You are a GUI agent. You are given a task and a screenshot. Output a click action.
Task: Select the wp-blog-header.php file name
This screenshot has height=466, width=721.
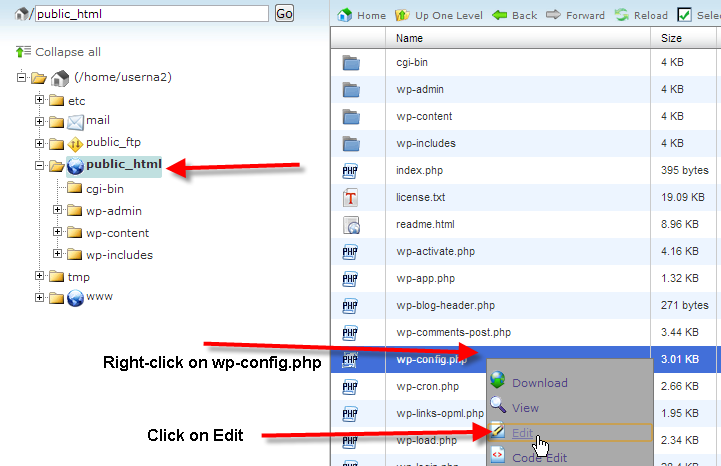[x=445, y=305]
